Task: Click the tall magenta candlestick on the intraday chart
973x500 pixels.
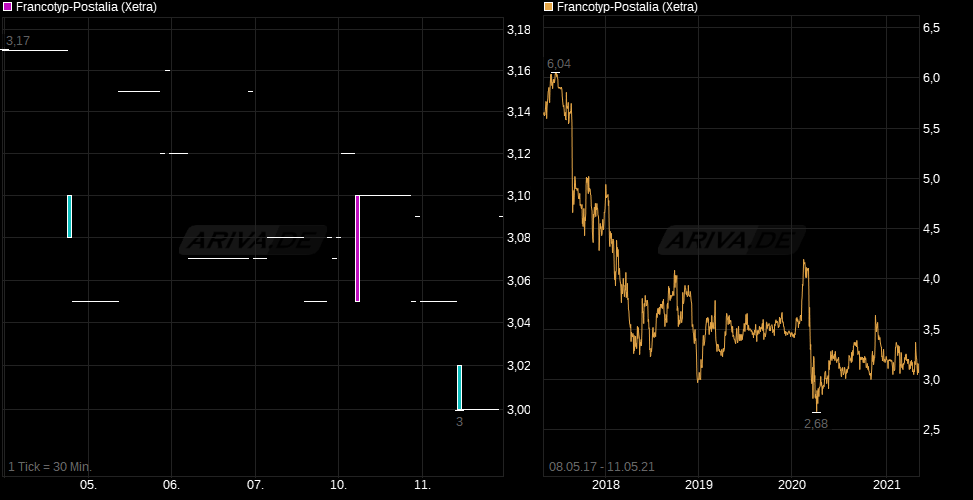Action: pos(357,248)
